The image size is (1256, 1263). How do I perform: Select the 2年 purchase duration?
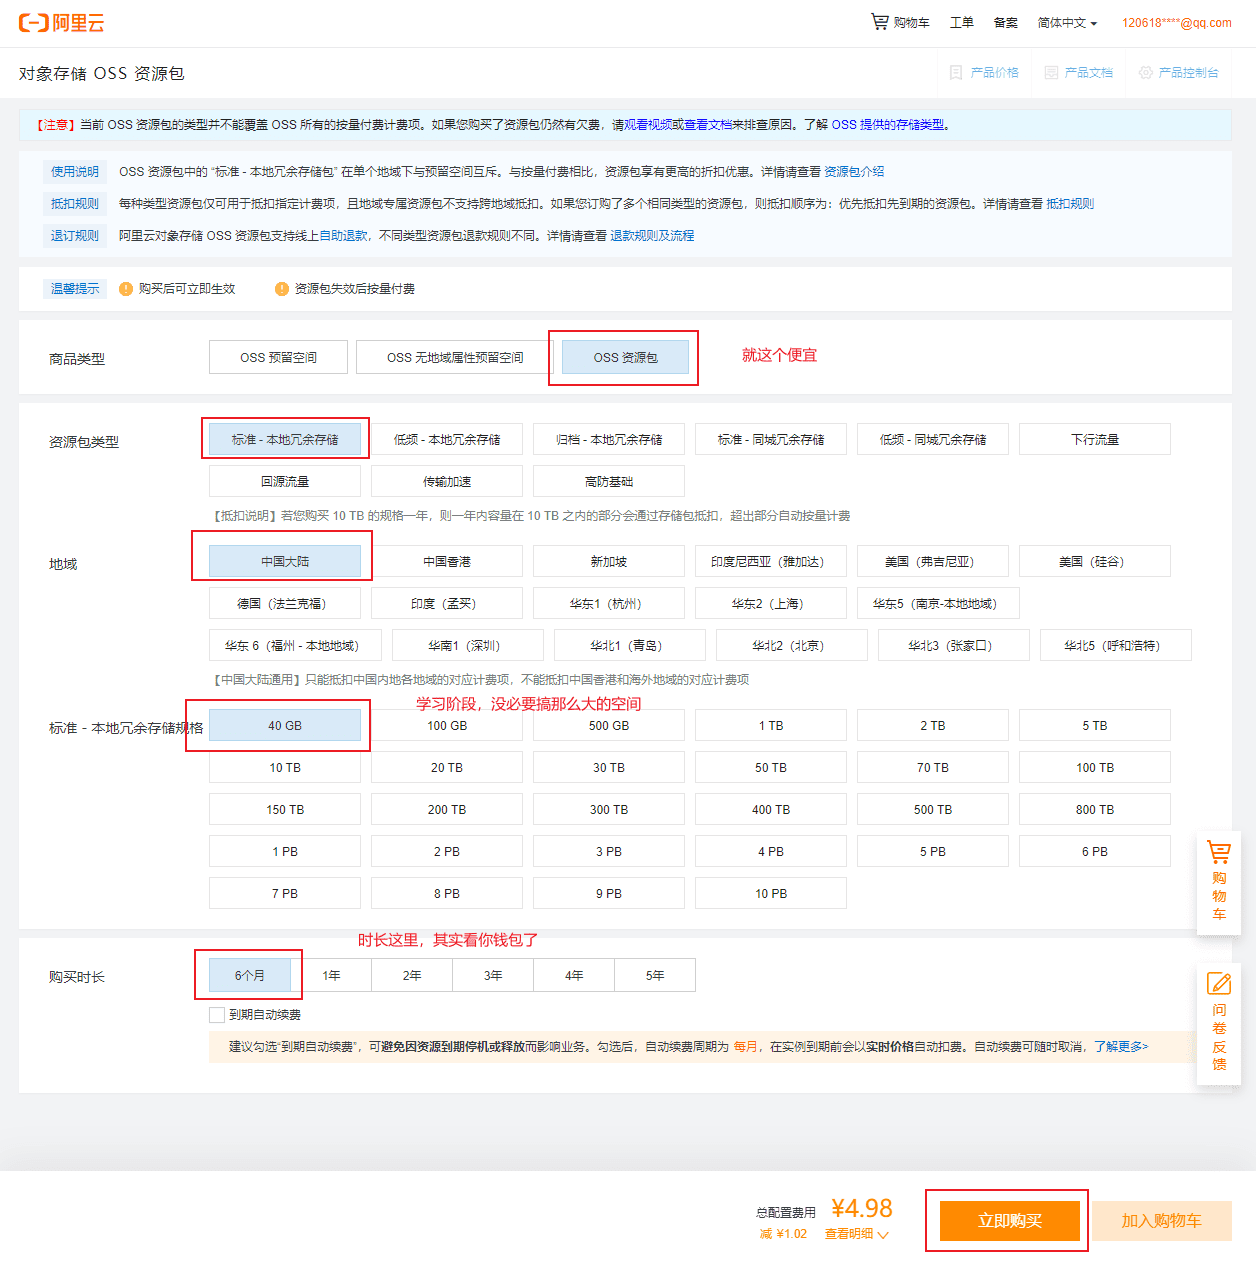tap(412, 975)
